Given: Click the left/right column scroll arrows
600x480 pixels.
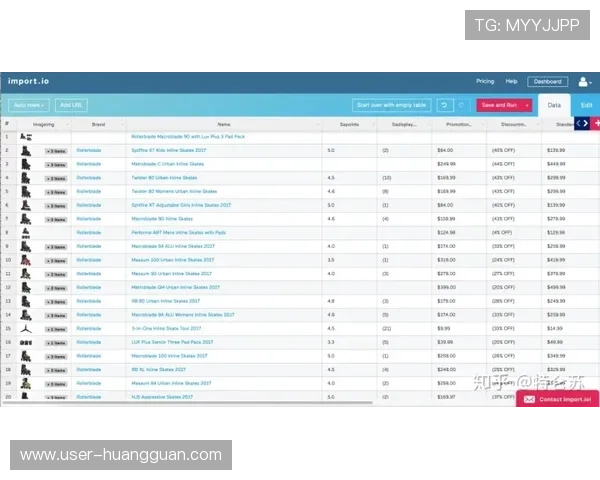Looking at the screenshot, I should (582, 124).
